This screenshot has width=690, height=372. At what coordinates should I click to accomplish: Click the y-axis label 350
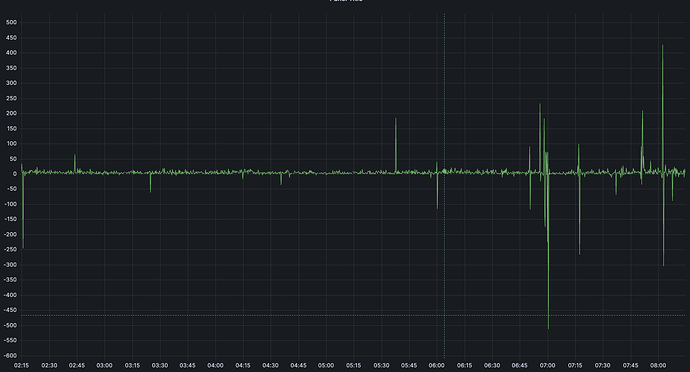[12, 68]
